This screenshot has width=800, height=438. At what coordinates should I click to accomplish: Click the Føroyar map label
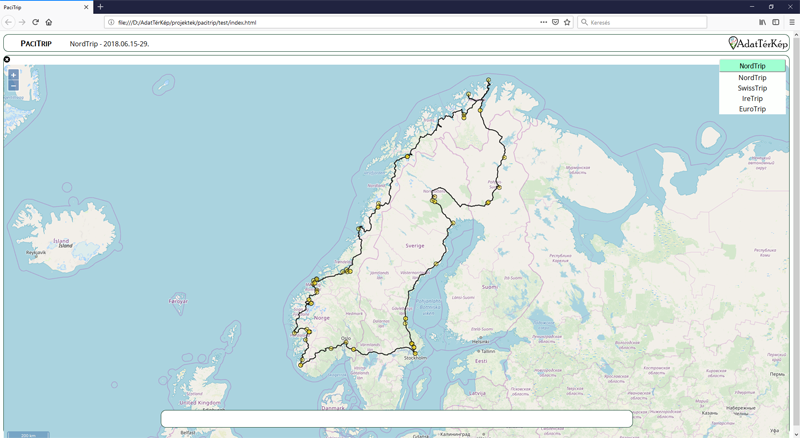[178, 301]
